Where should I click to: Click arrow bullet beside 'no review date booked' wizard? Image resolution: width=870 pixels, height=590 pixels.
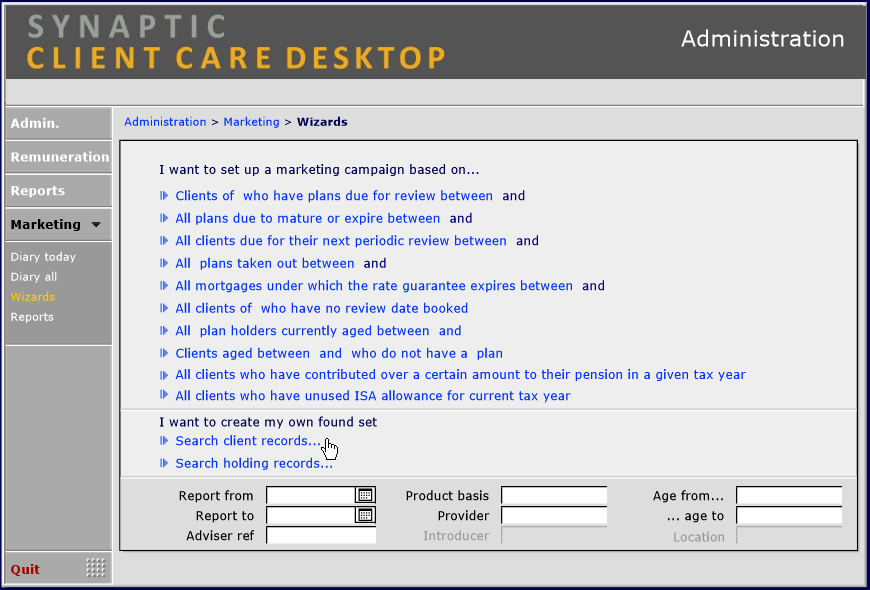[164, 308]
